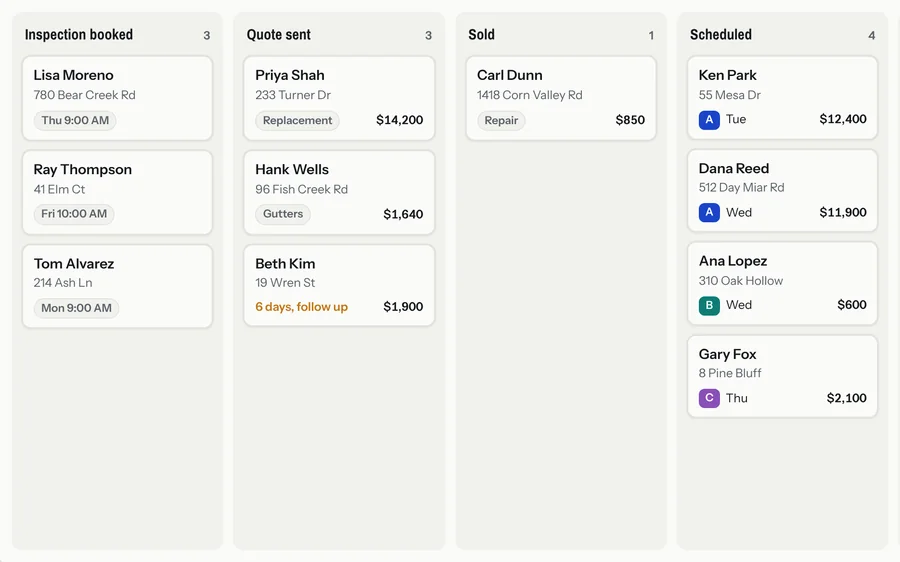Click the Thu 9:00 AM time chip
This screenshot has width=900, height=562.
coord(75,121)
